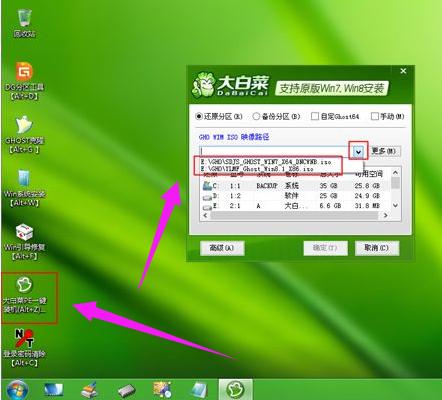
Task: Click the More (M) button
Action: (385, 151)
